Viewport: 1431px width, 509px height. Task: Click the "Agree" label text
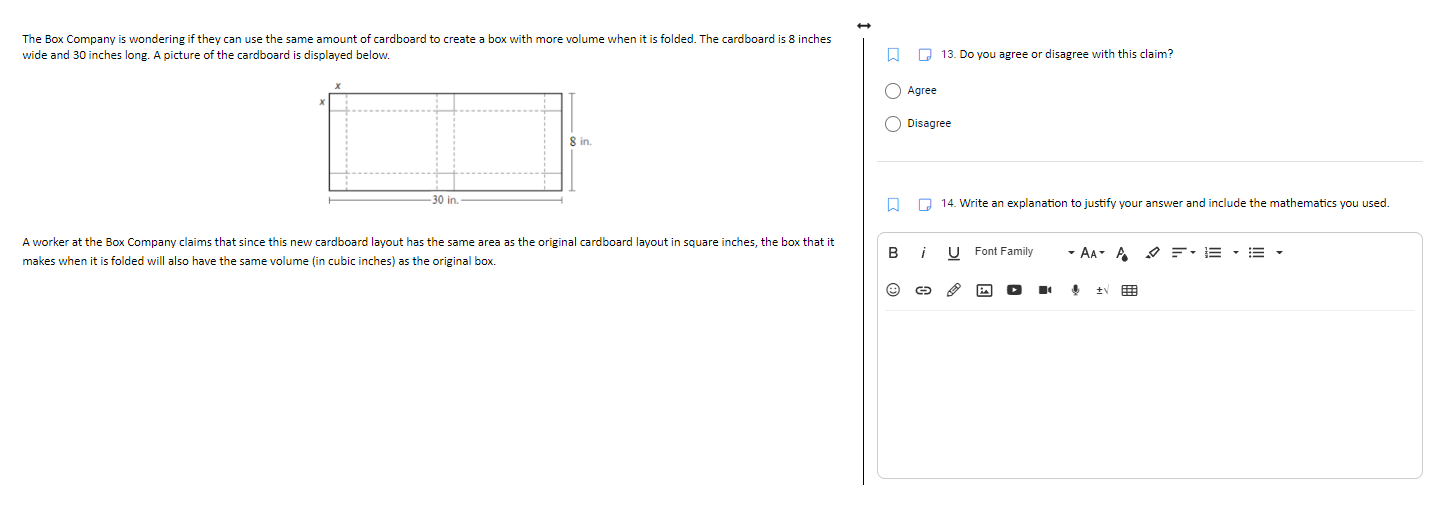click(922, 91)
